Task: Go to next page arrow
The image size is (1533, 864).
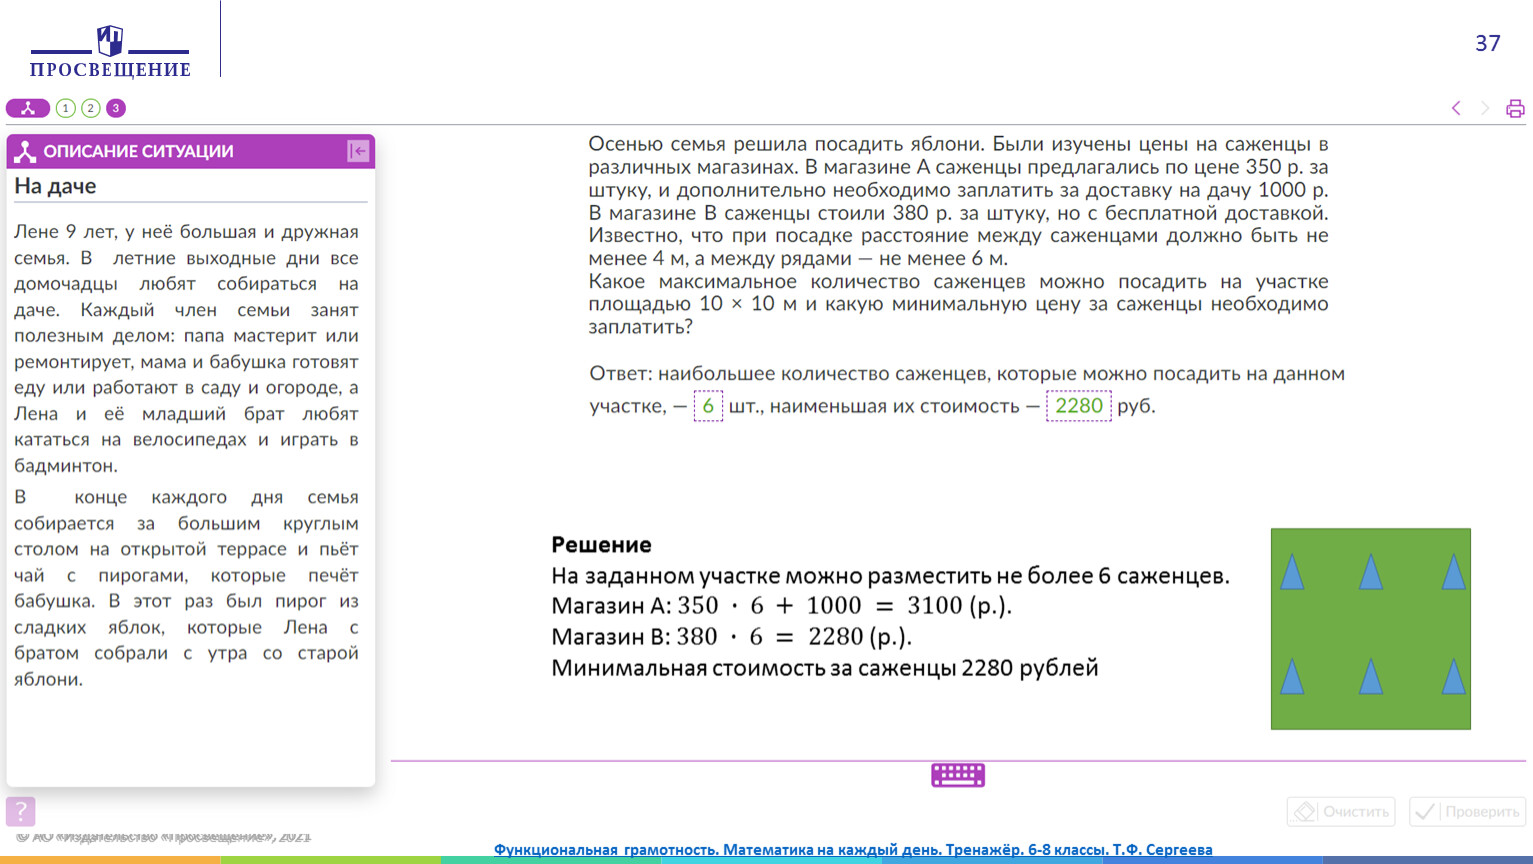Action: pyautogui.click(x=1485, y=108)
